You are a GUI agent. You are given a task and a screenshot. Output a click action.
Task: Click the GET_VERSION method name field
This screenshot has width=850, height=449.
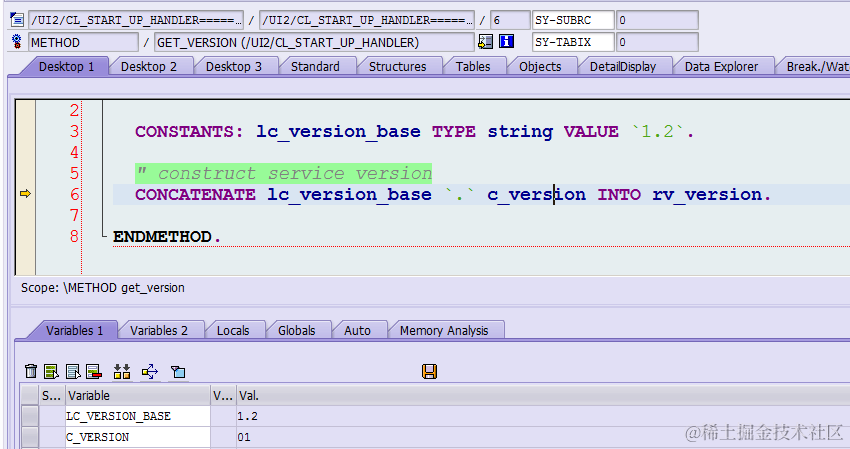(314, 42)
